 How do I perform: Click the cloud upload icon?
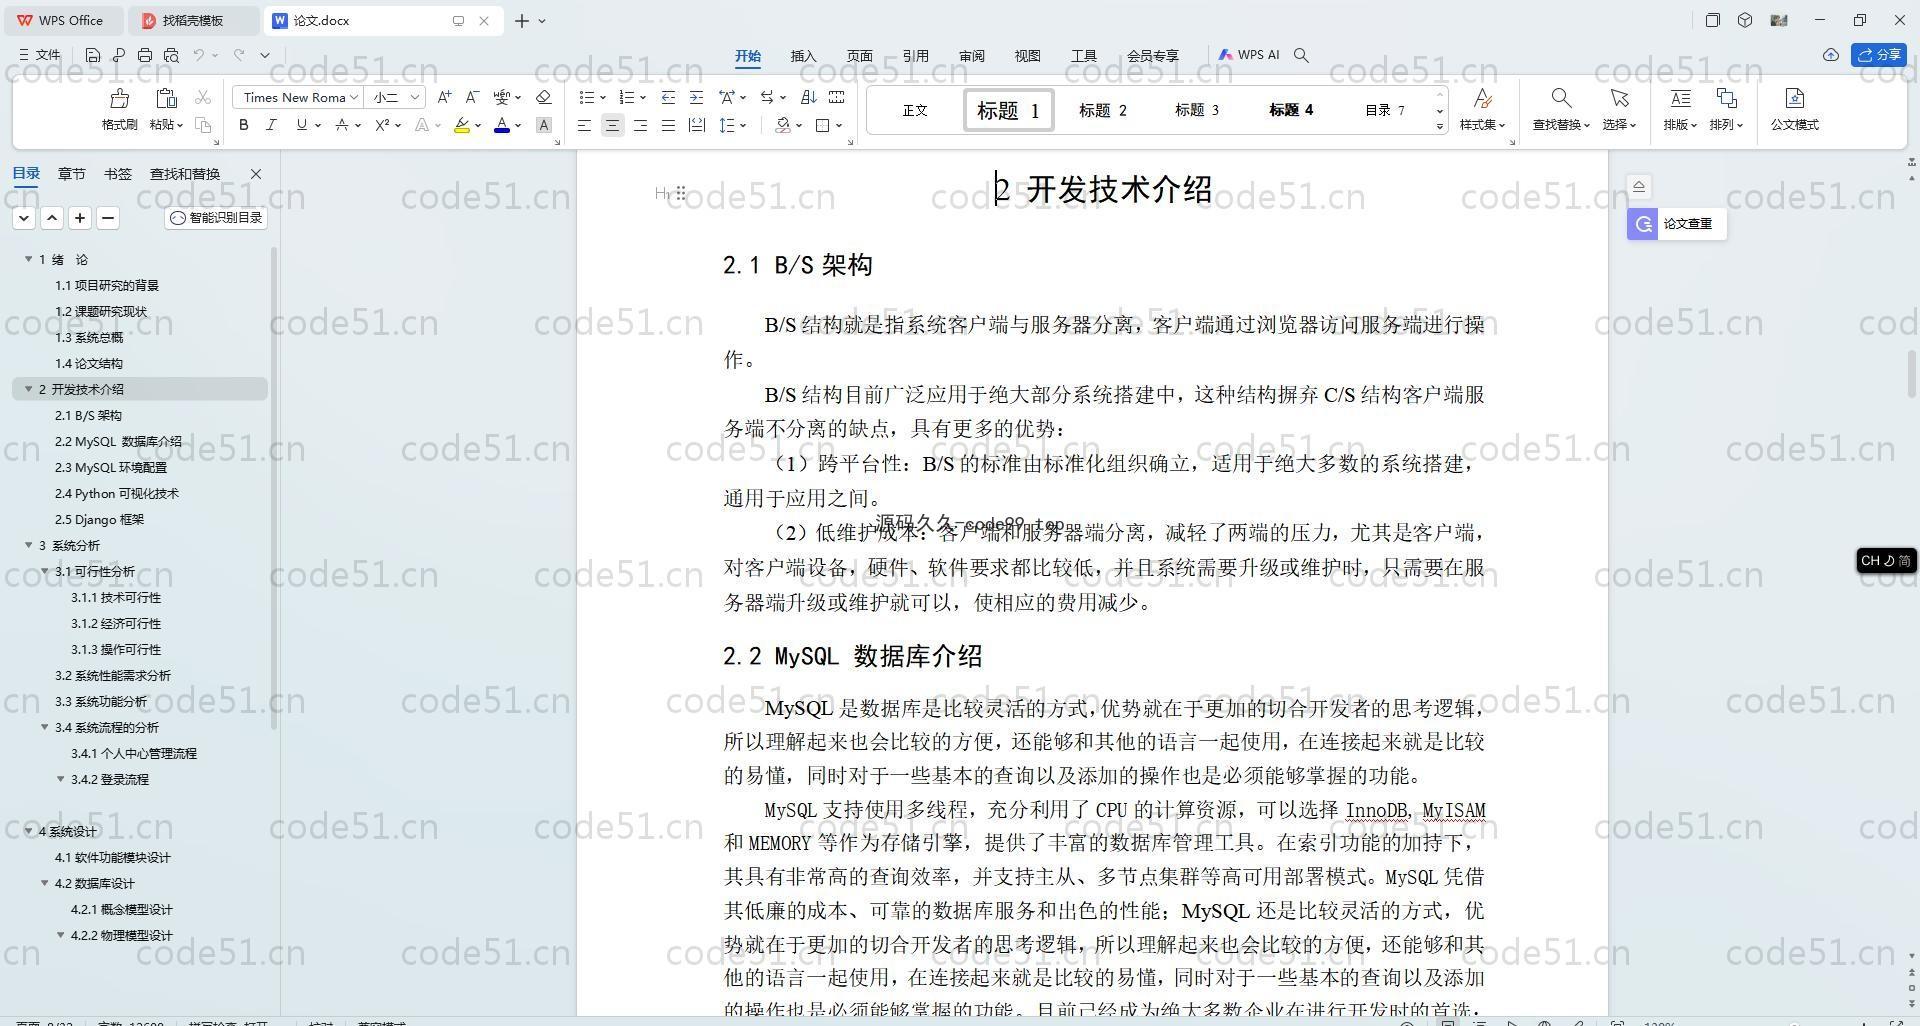point(1830,55)
